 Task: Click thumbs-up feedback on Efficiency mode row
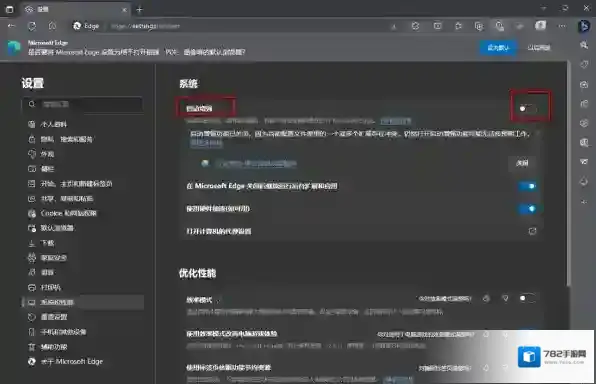(x=486, y=298)
